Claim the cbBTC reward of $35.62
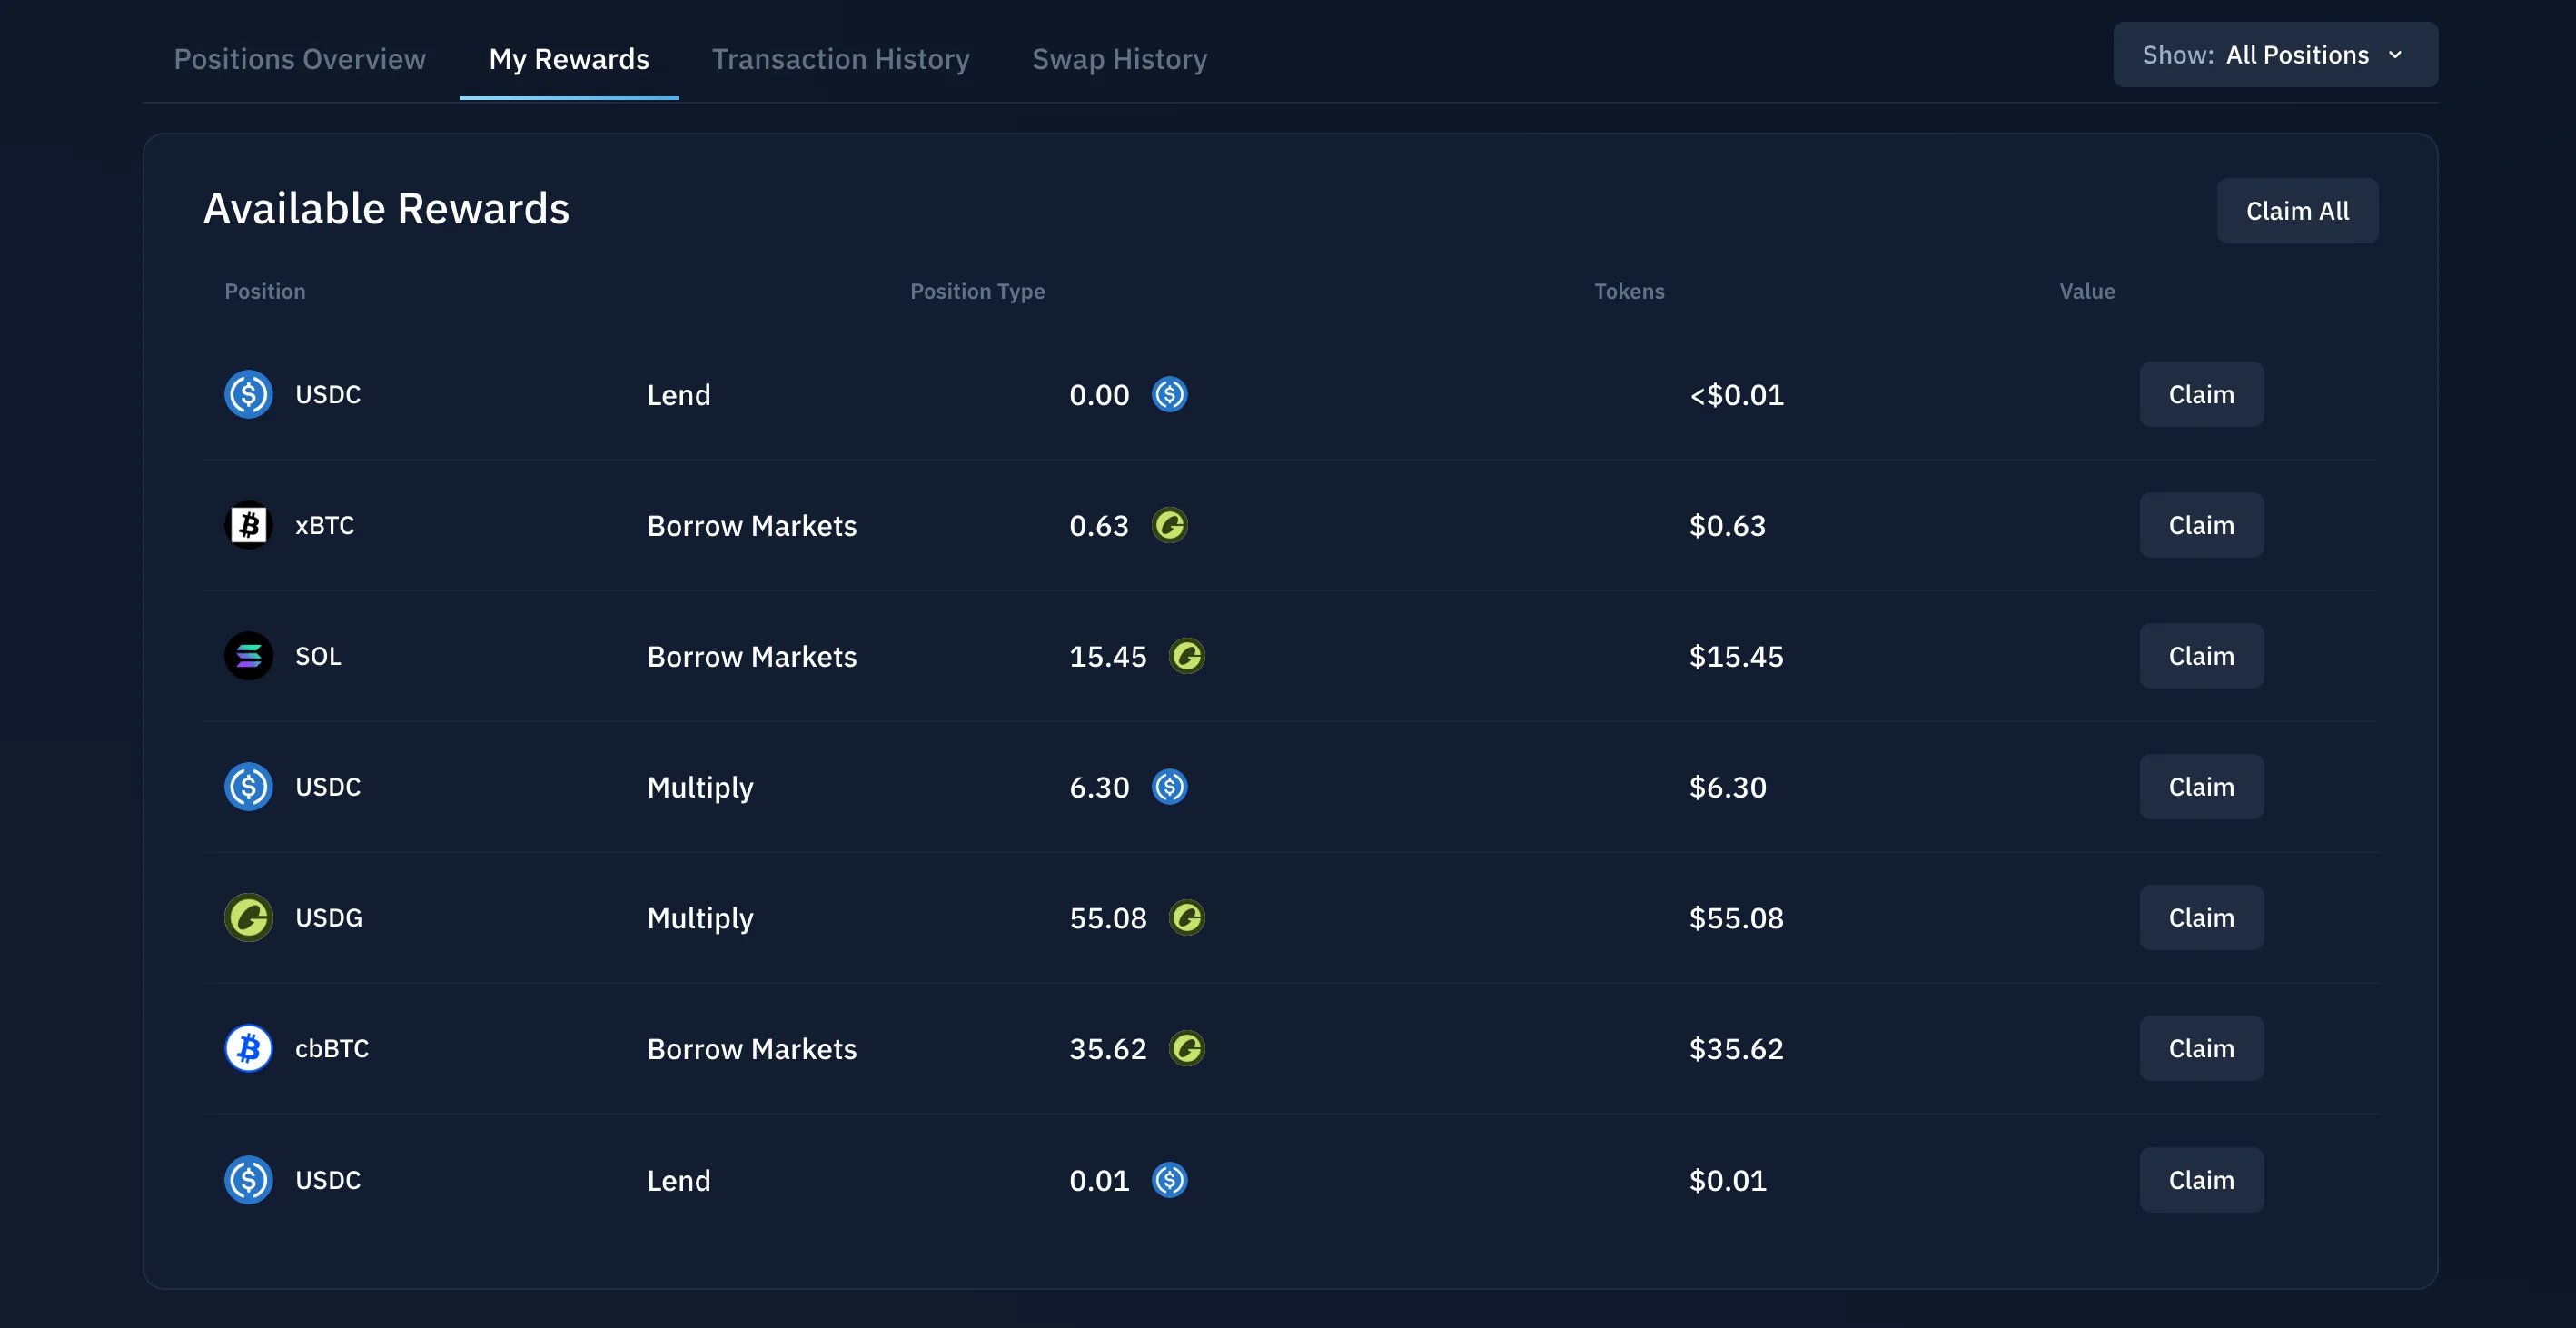Viewport: 2576px width, 1328px height. point(2201,1049)
